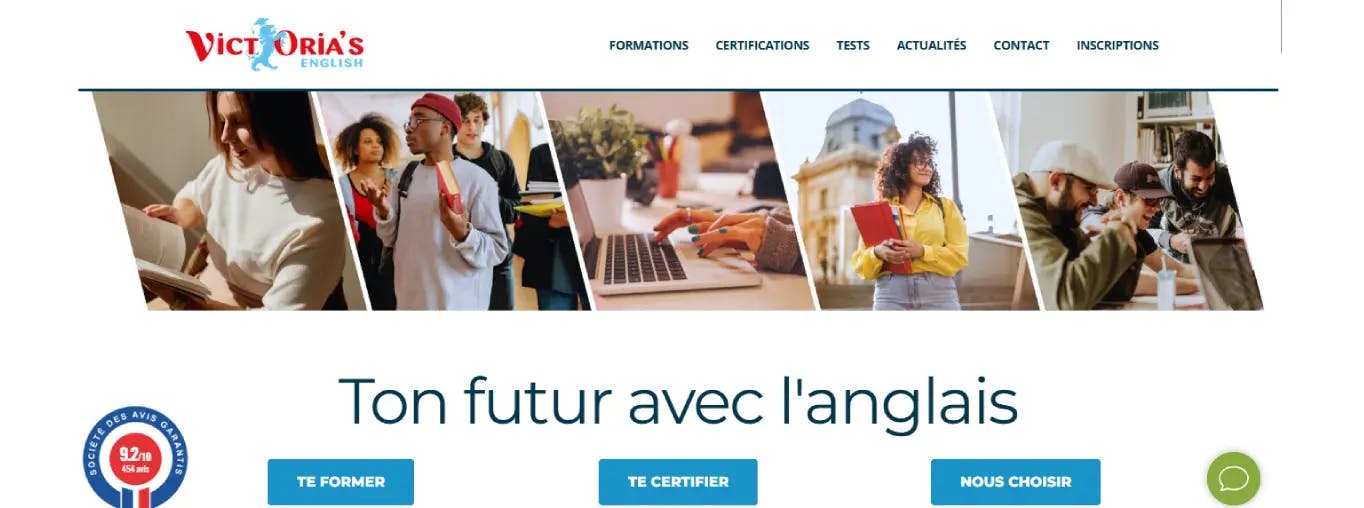1364x508 pixels.
Task: Click the 9.2/10 rating red circle
Action: pos(135,459)
